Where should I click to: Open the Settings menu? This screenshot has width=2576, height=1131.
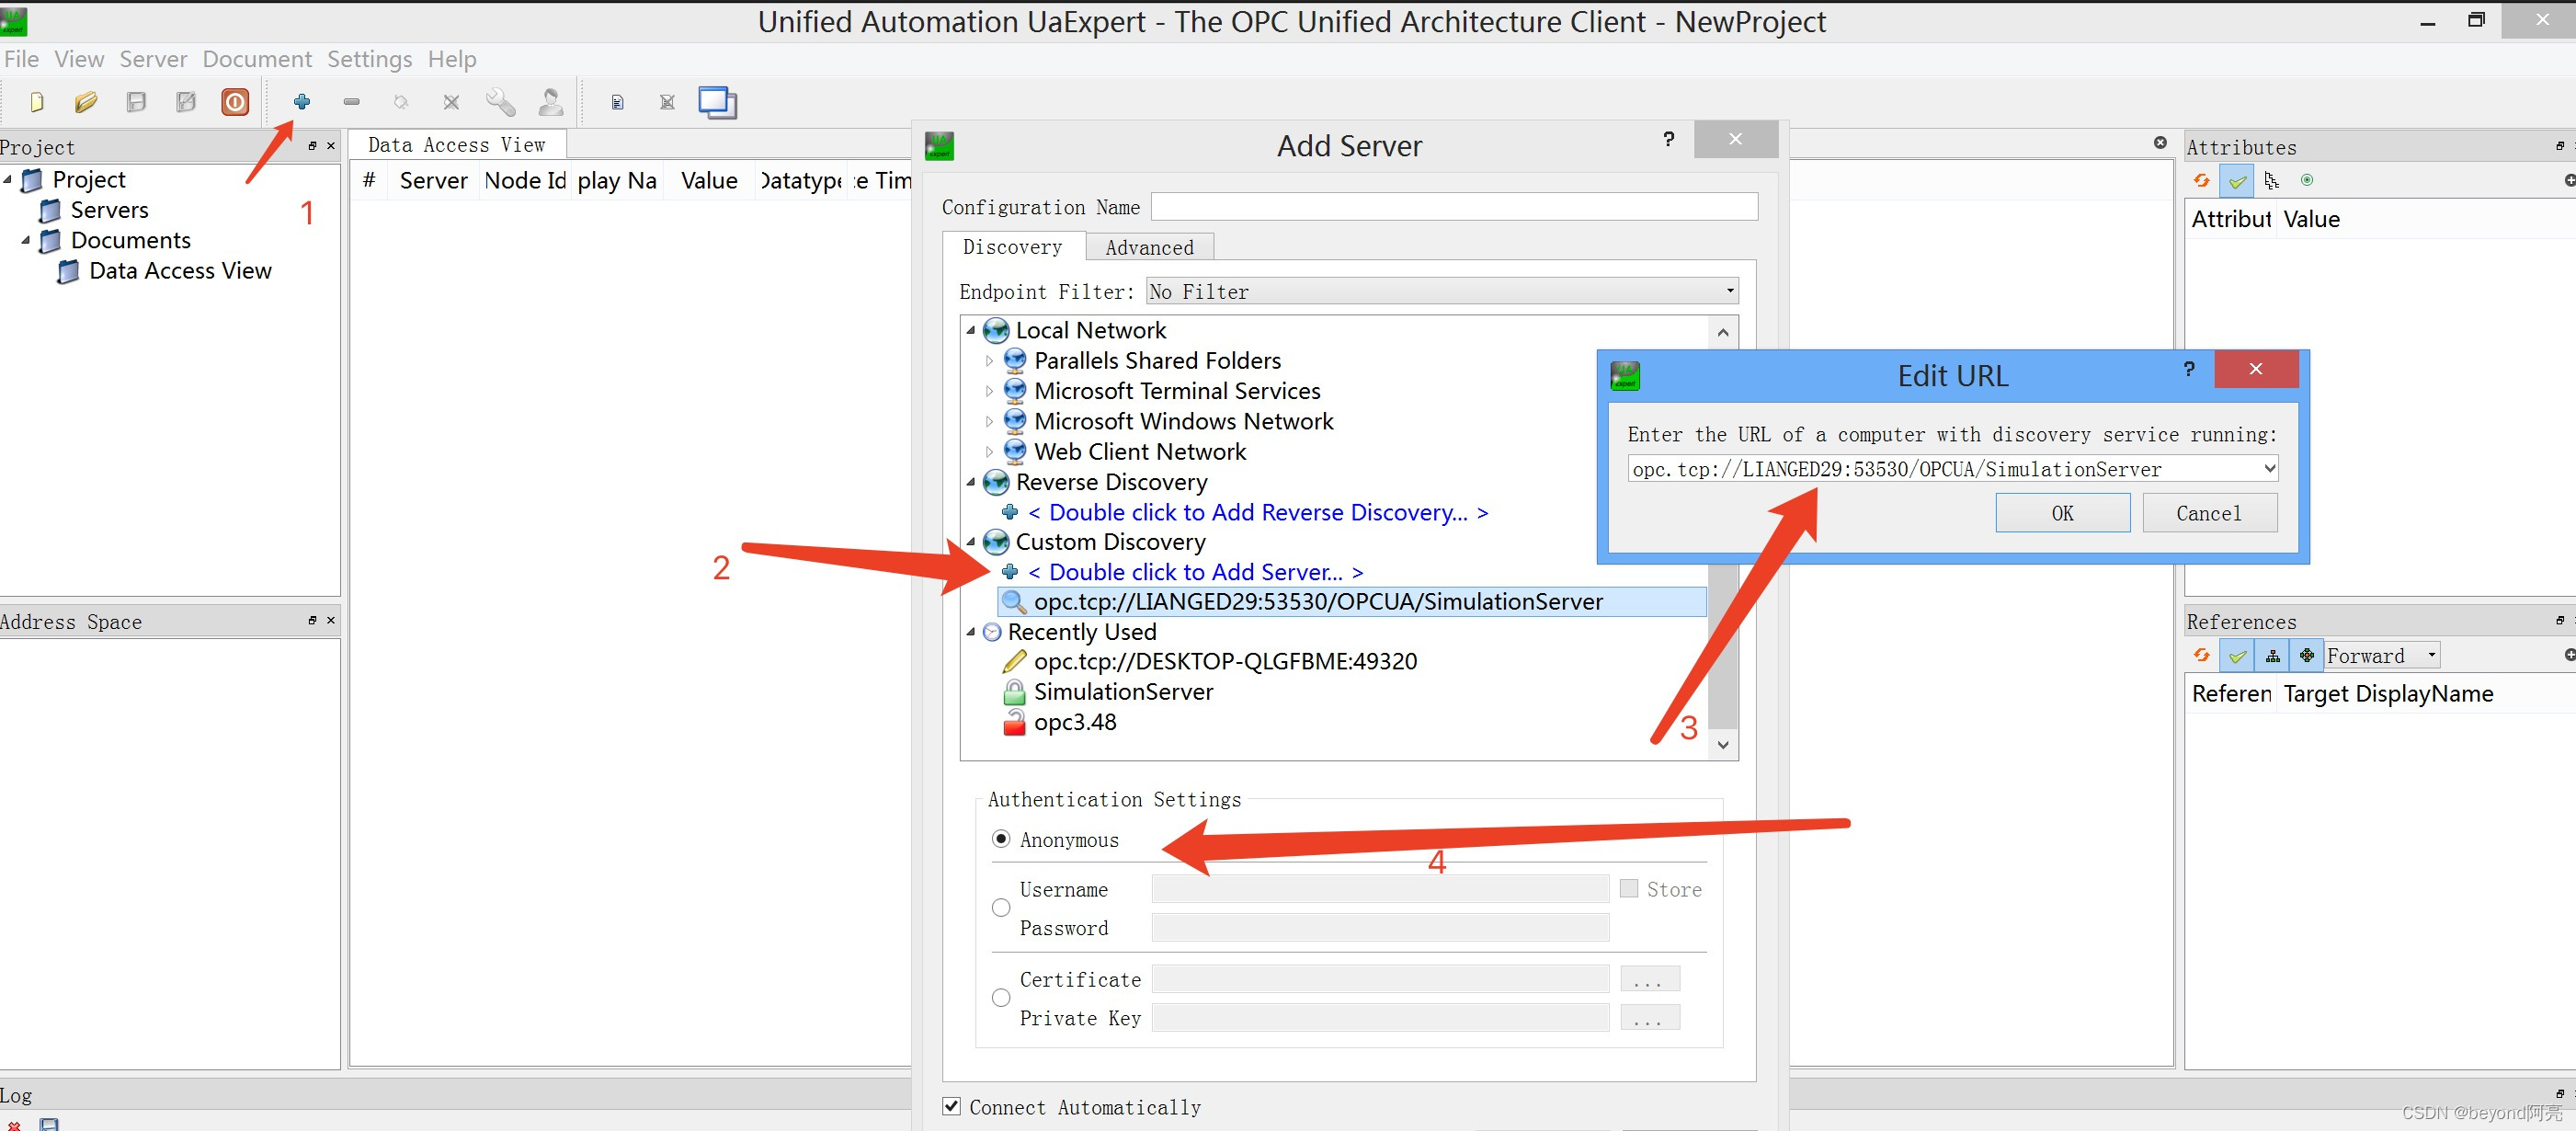[369, 59]
